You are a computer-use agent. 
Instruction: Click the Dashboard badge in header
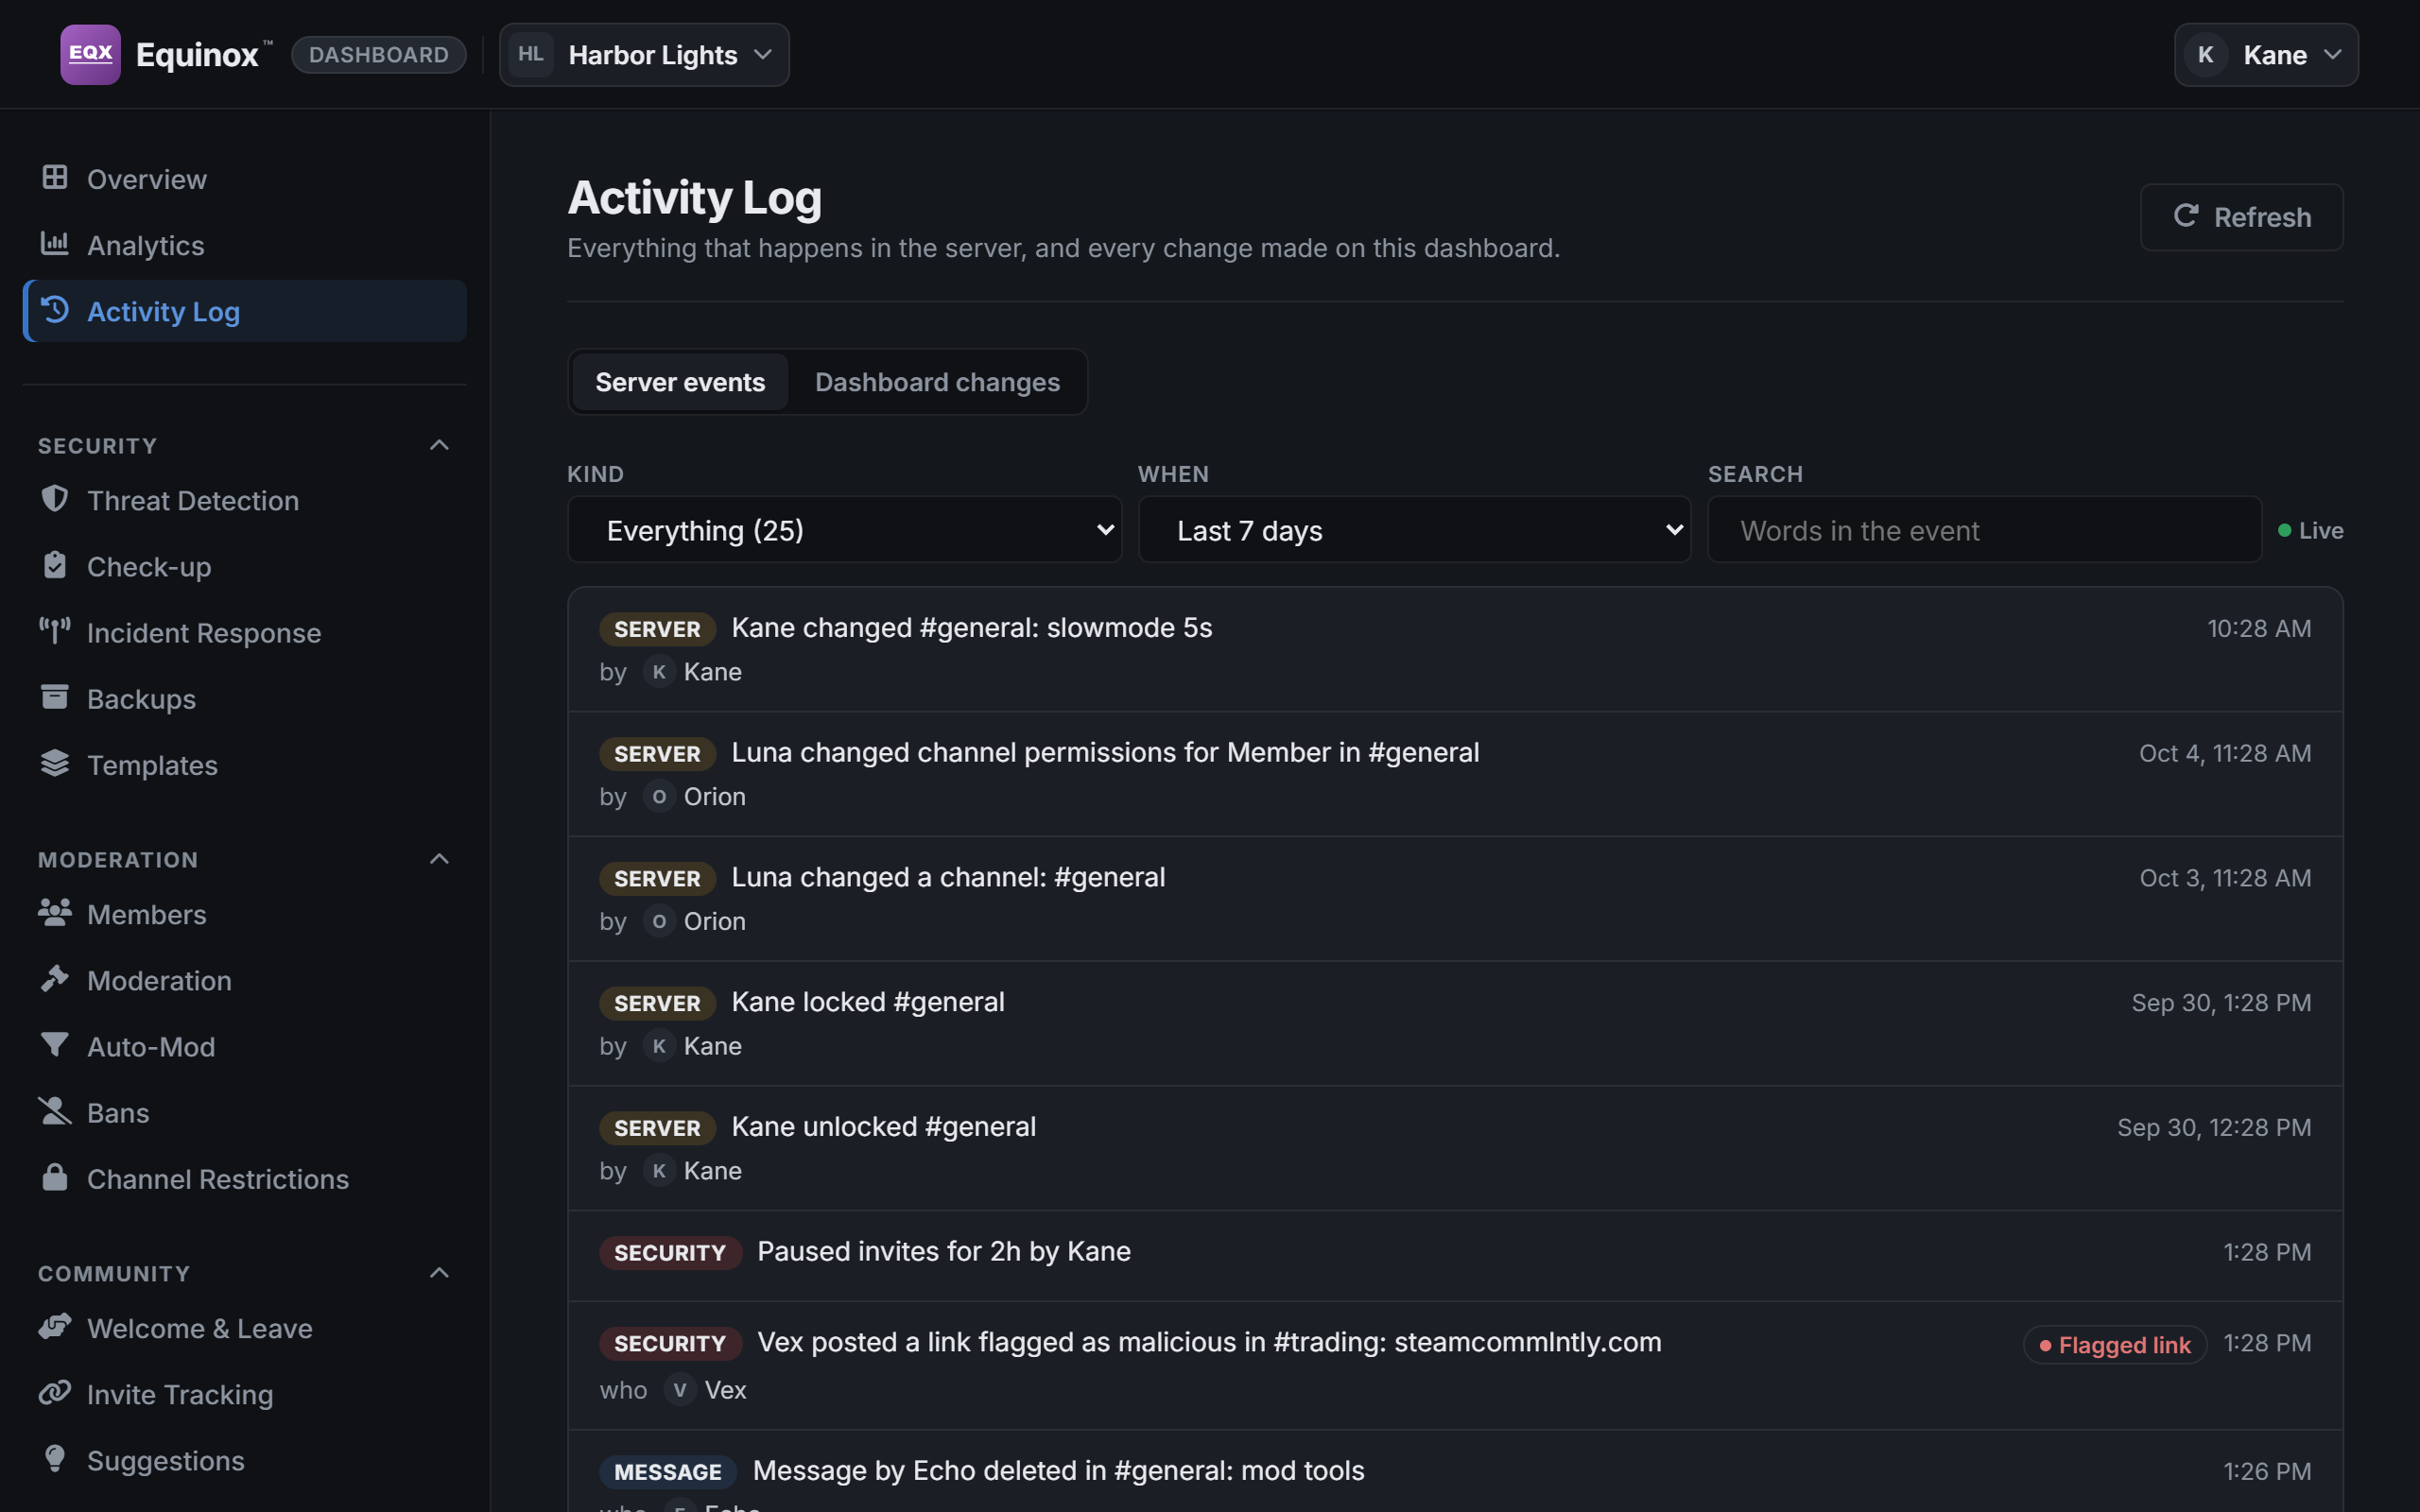point(379,55)
